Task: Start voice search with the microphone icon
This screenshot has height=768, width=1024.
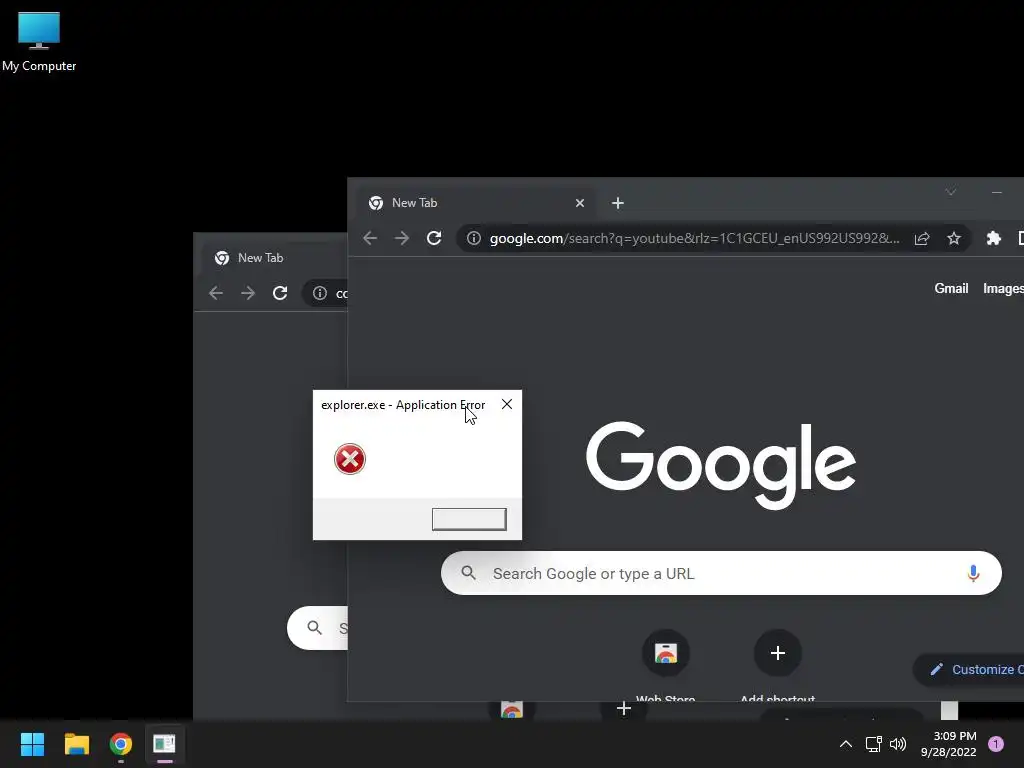Action: tap(973, 573)
